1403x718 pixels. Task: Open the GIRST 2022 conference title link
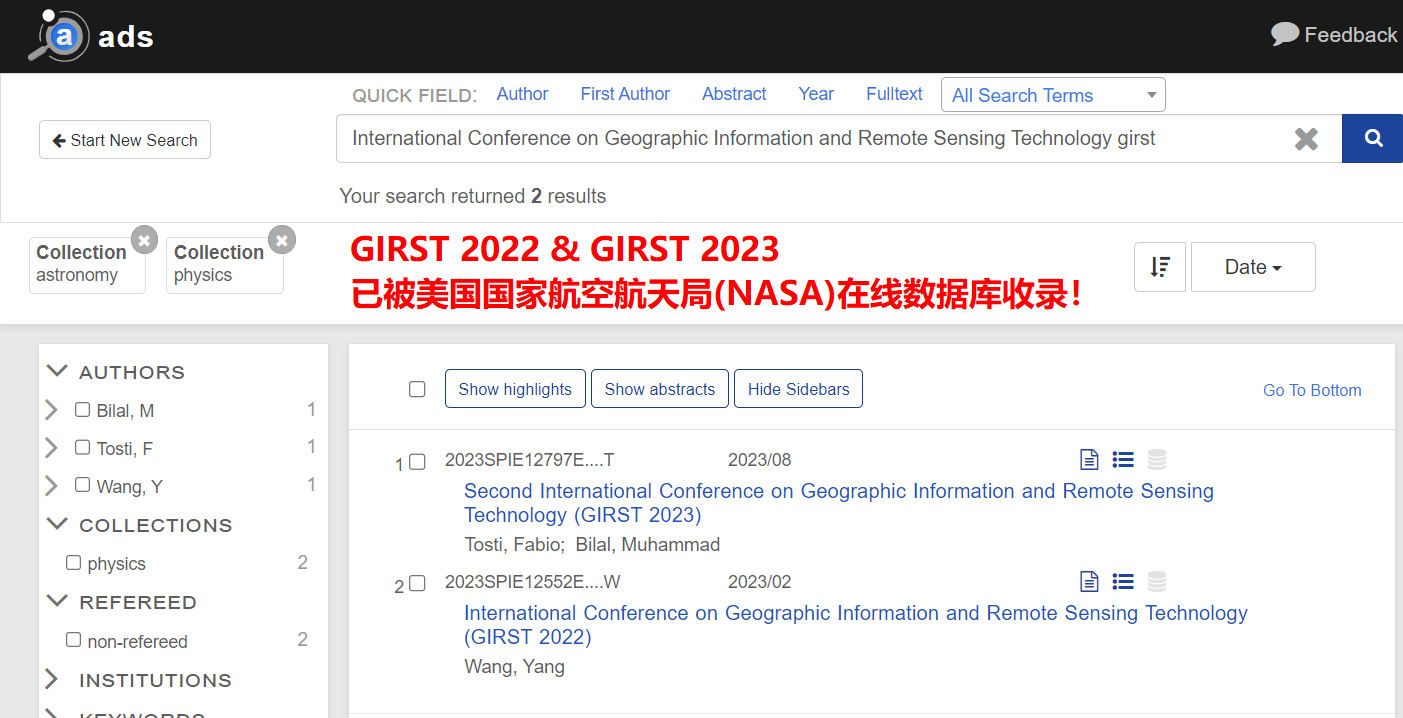856,625
